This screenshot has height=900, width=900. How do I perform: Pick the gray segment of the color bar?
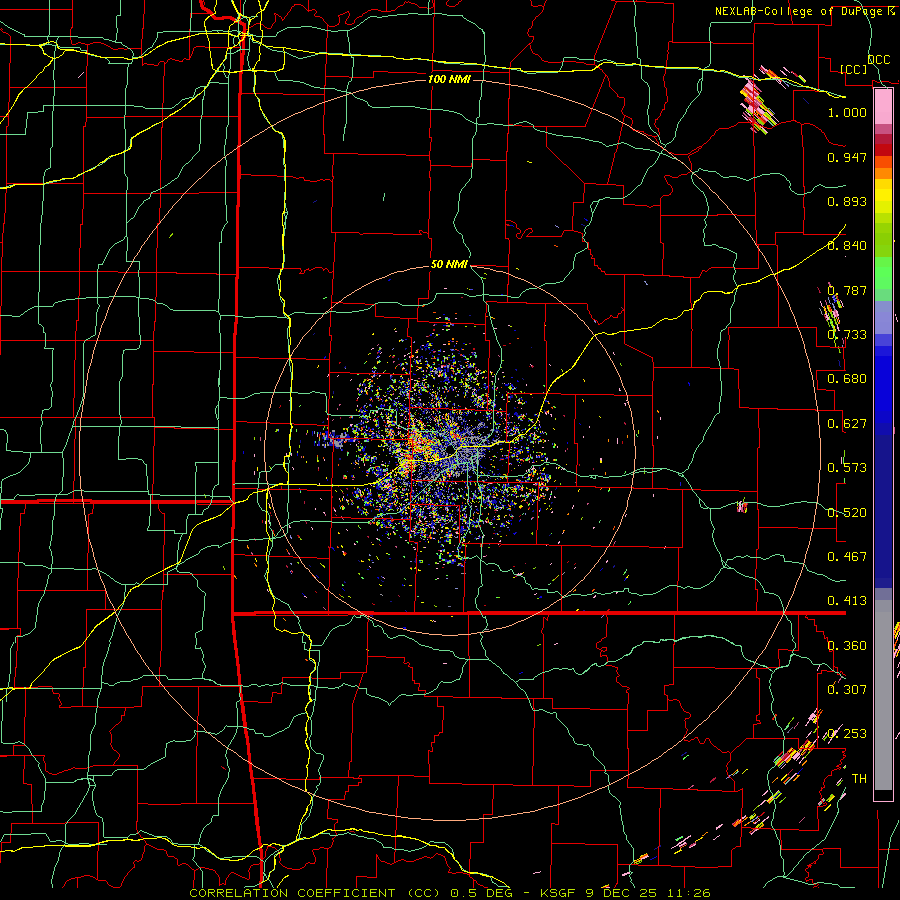(x=883, y=695)
